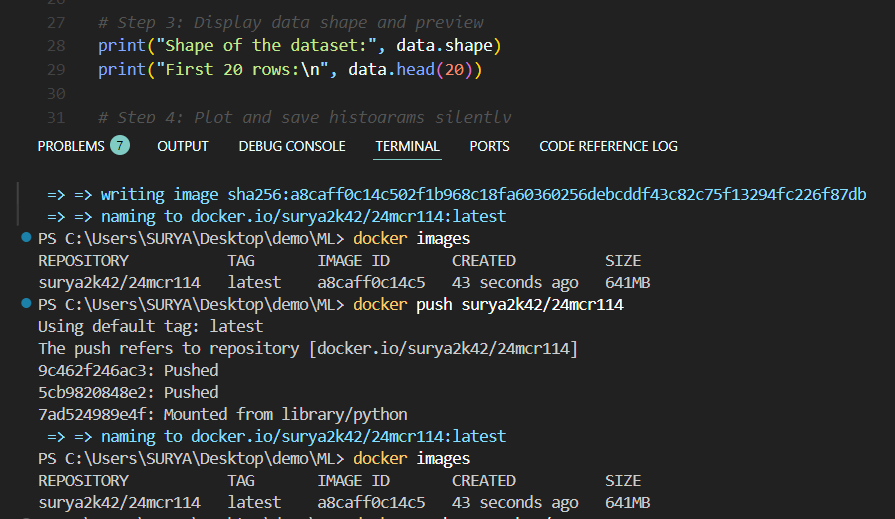
Task: Click the SIZE header in last images table
Action: 623,480
